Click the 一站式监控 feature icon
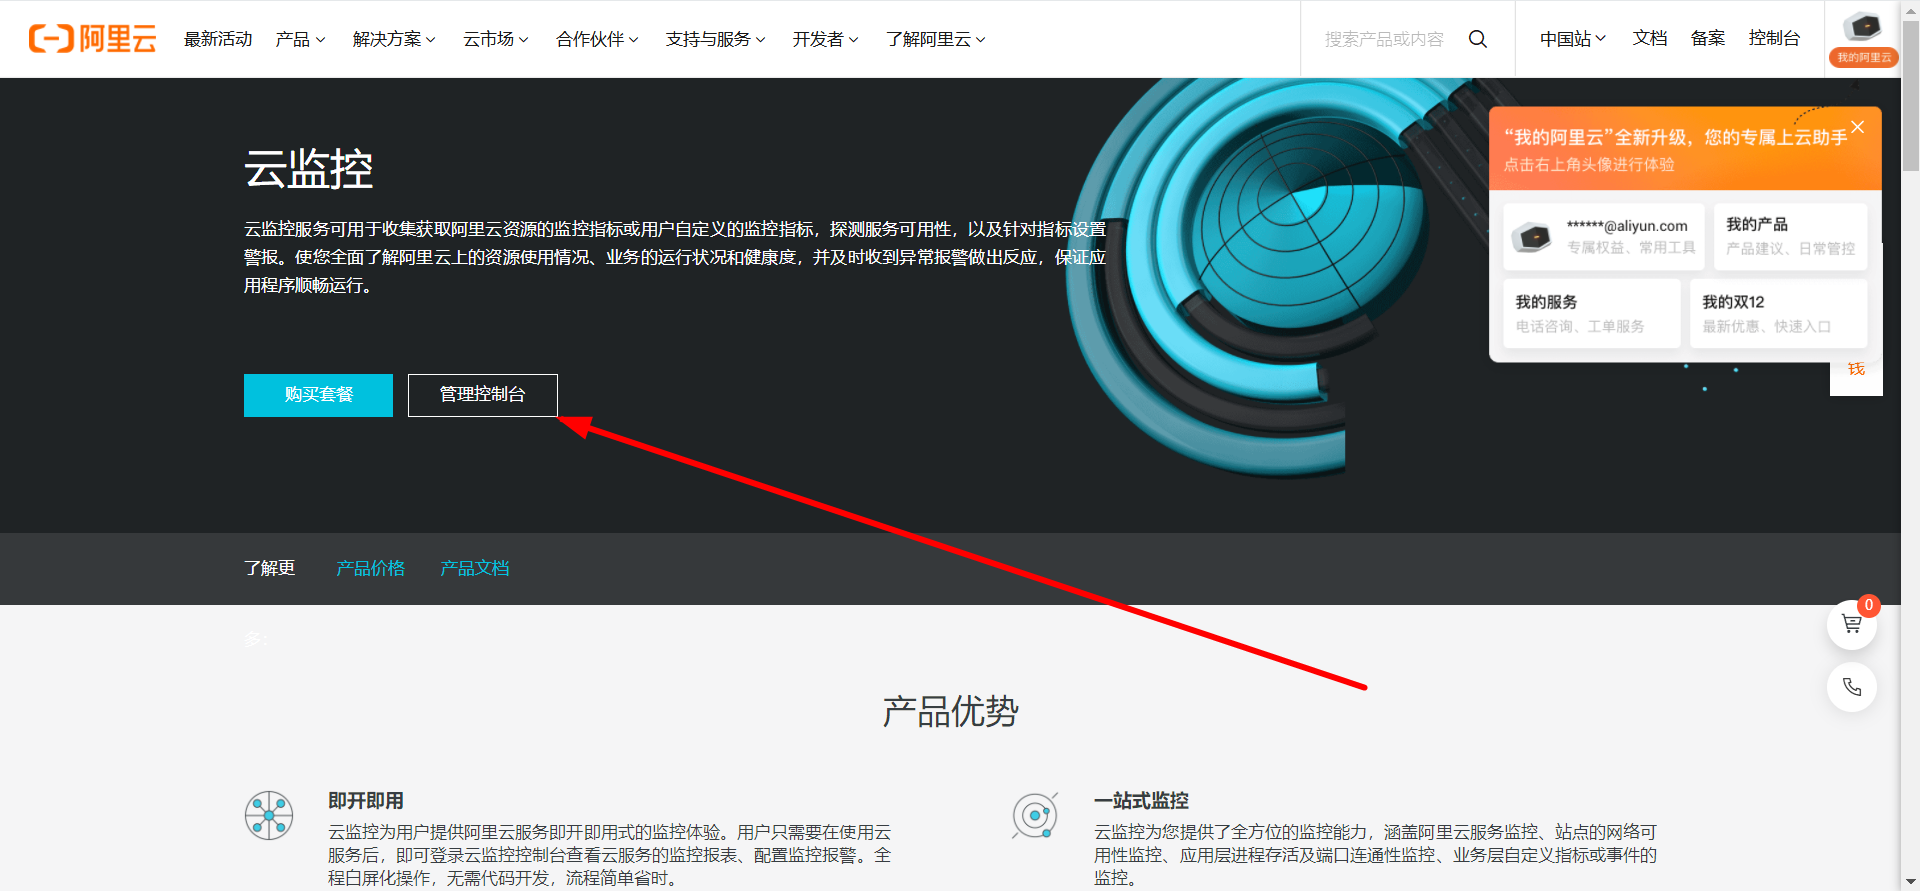The image size is (1920, 891). [x=1035, y=815]
